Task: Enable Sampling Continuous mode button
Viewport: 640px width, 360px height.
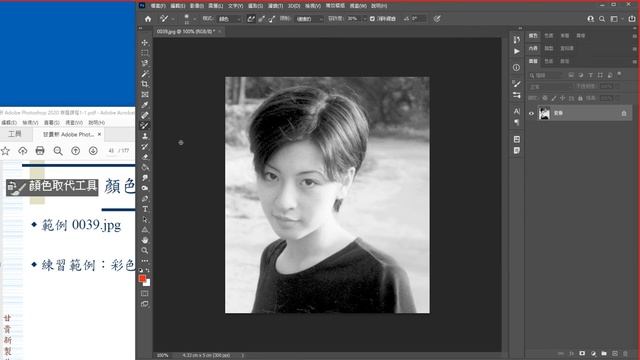Action: click(251, 19)
